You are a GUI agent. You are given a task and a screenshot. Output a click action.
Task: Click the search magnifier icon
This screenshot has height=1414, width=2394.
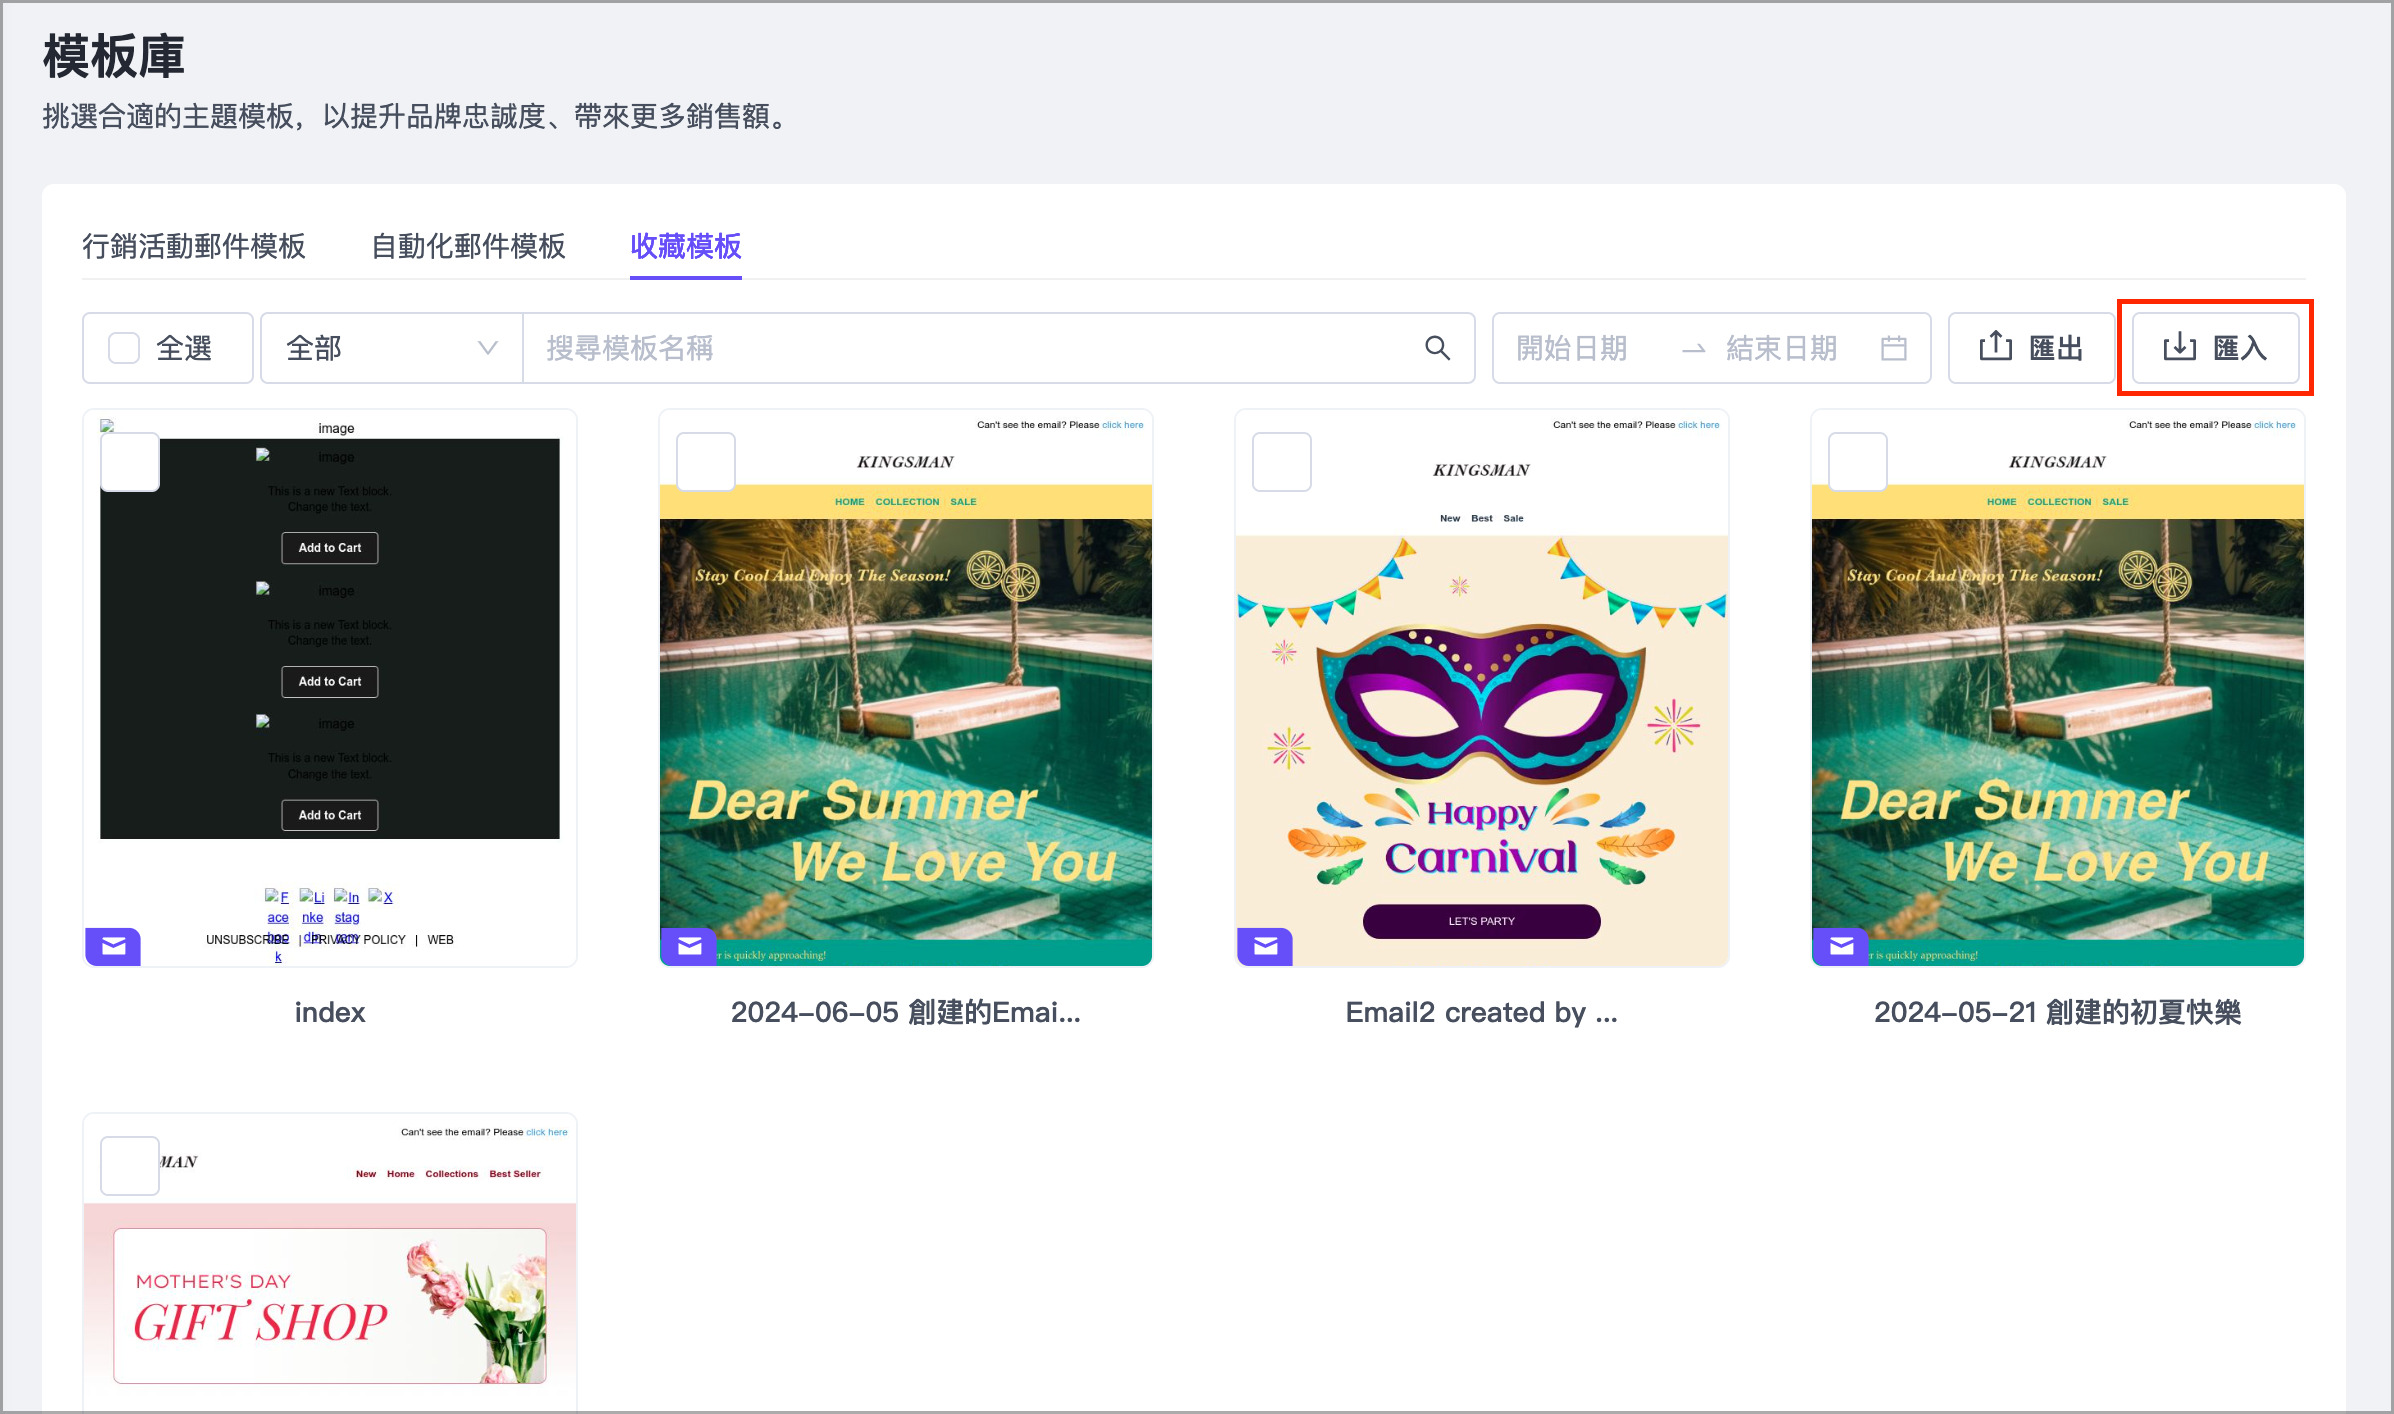pyautogui.click(x=1437, y=348)
